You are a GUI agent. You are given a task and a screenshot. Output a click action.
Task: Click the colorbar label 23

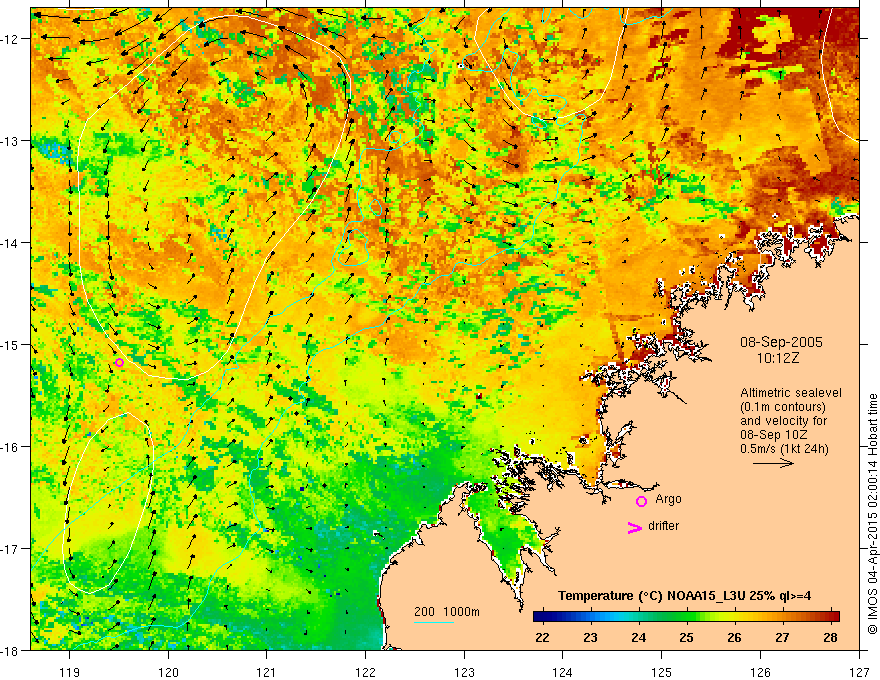tap(590, 638)
